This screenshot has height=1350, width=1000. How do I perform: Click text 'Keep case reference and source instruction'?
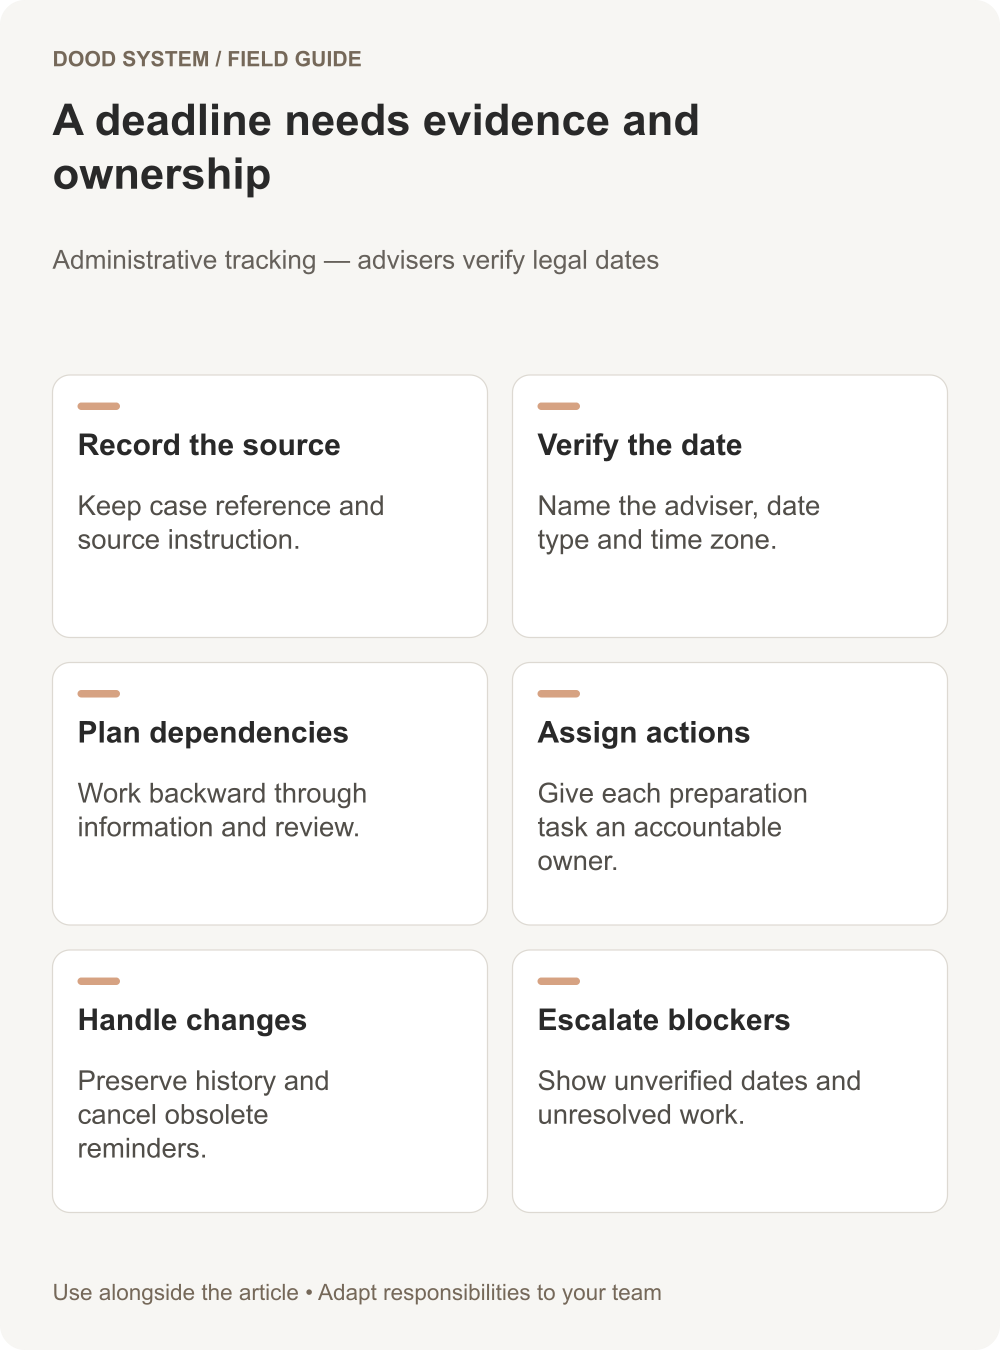231,523
